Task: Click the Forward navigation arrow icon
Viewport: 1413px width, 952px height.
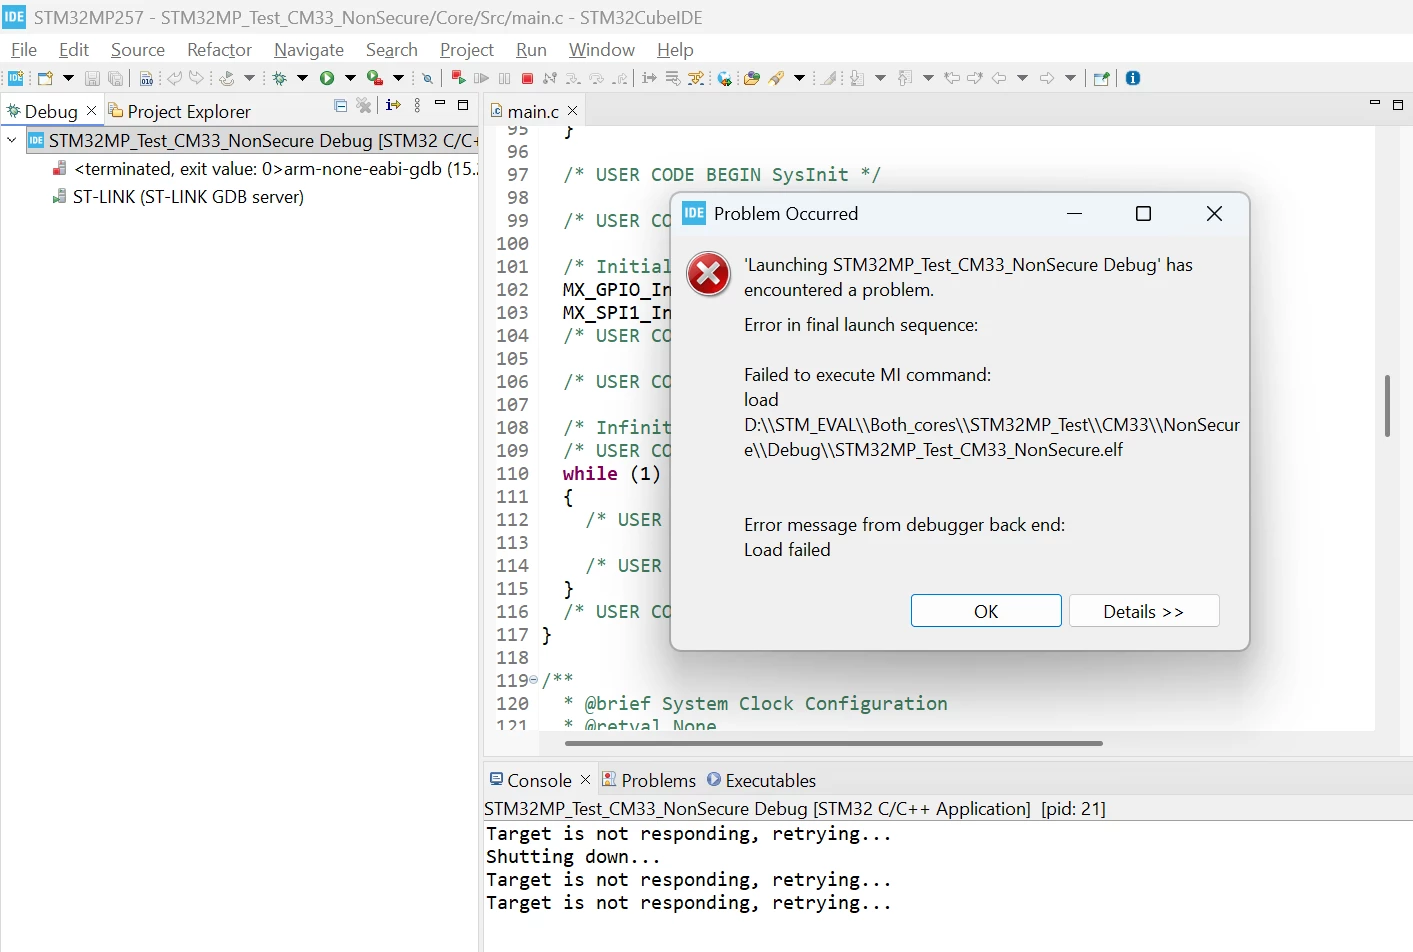Action: [x=1047, y=78]
